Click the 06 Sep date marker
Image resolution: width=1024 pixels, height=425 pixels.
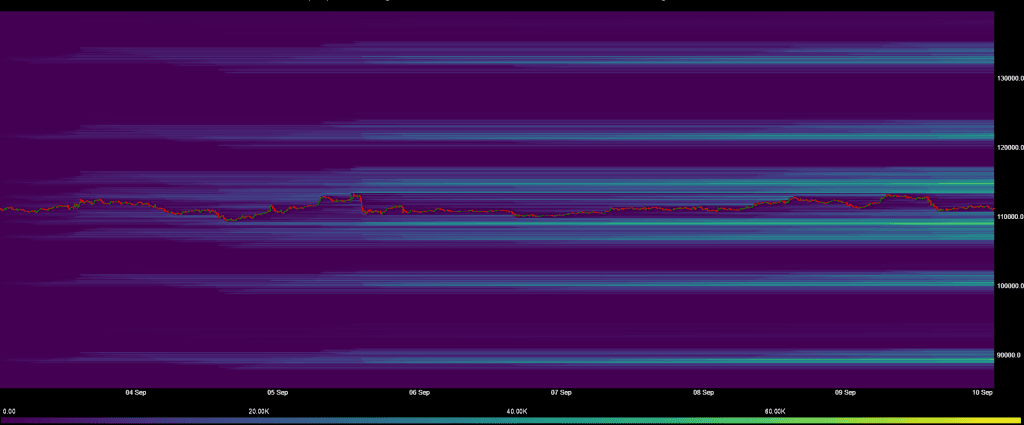pos(419,393)
